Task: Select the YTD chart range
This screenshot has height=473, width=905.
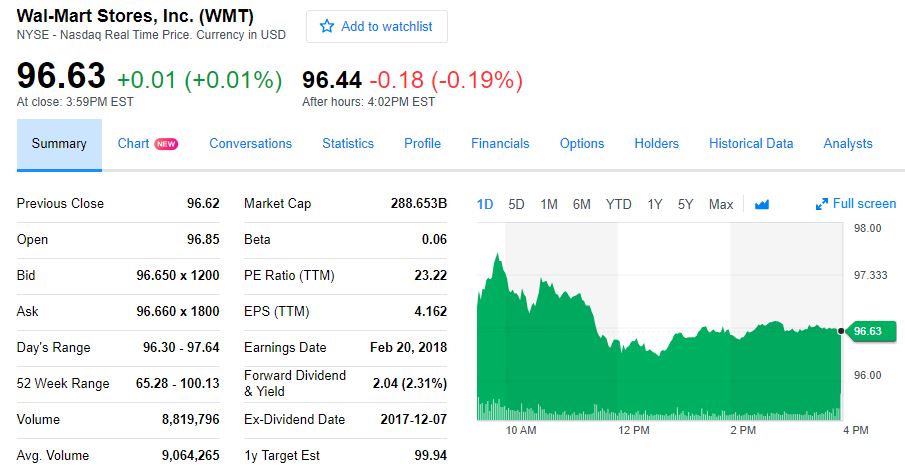Action: point(619,204)
